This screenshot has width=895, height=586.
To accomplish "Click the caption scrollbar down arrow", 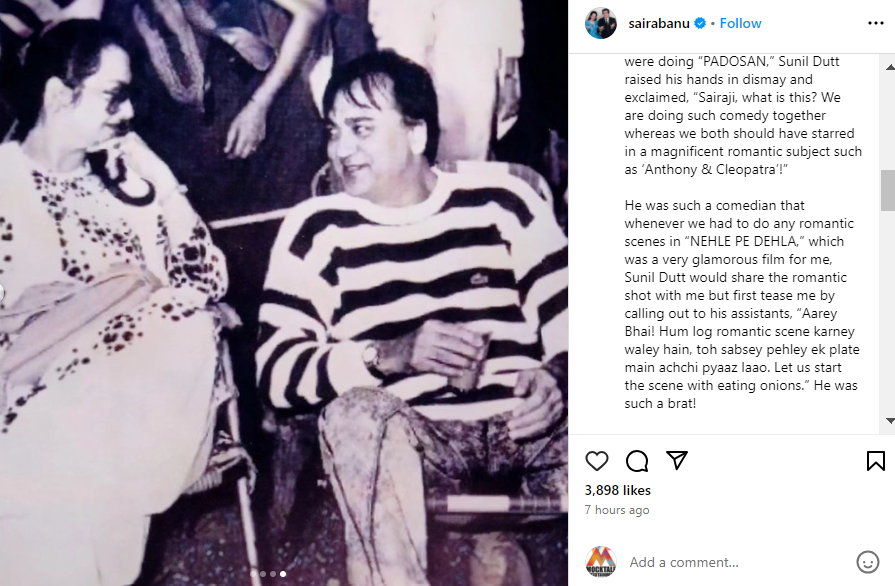I will coord(889,421).
